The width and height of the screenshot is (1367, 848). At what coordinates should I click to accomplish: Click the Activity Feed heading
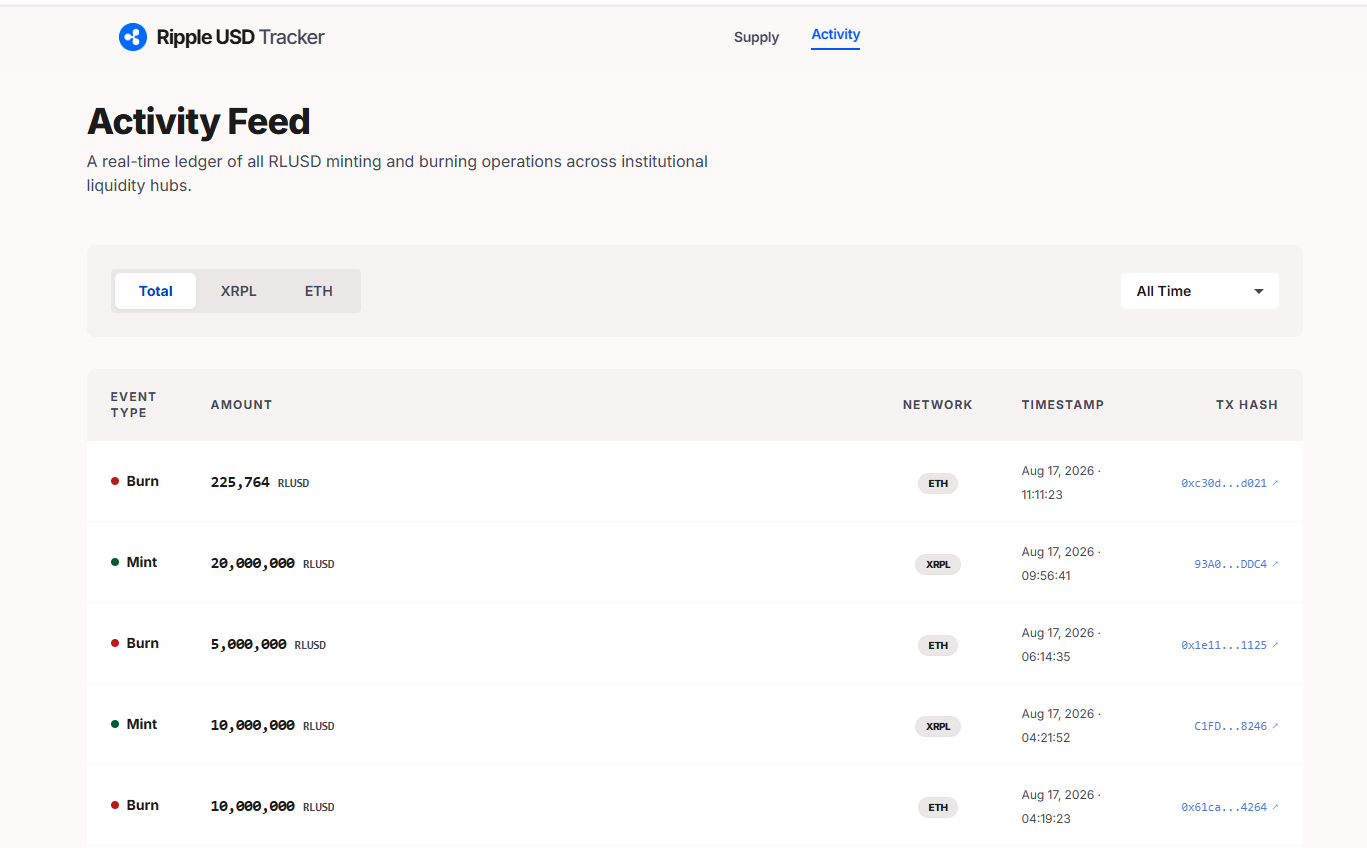(x=199, y=122)
